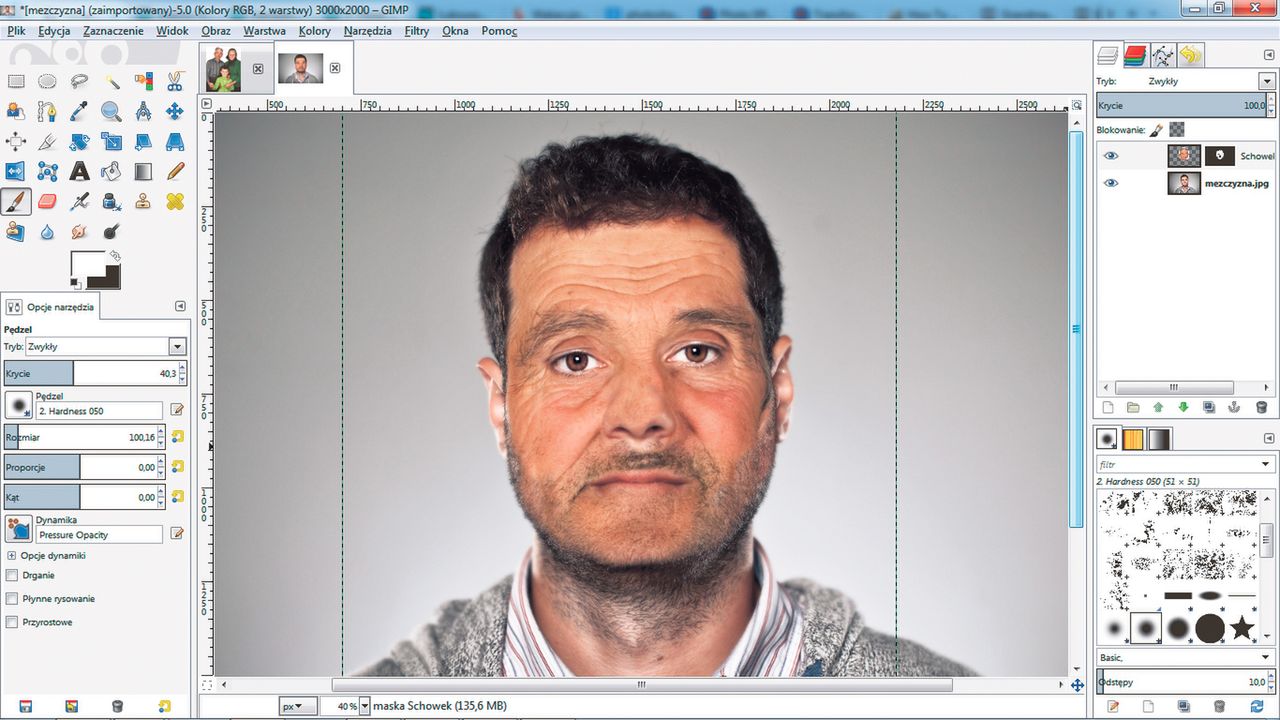
Task: Switch to the Channels tab
Action: (x=1134, y=55)
